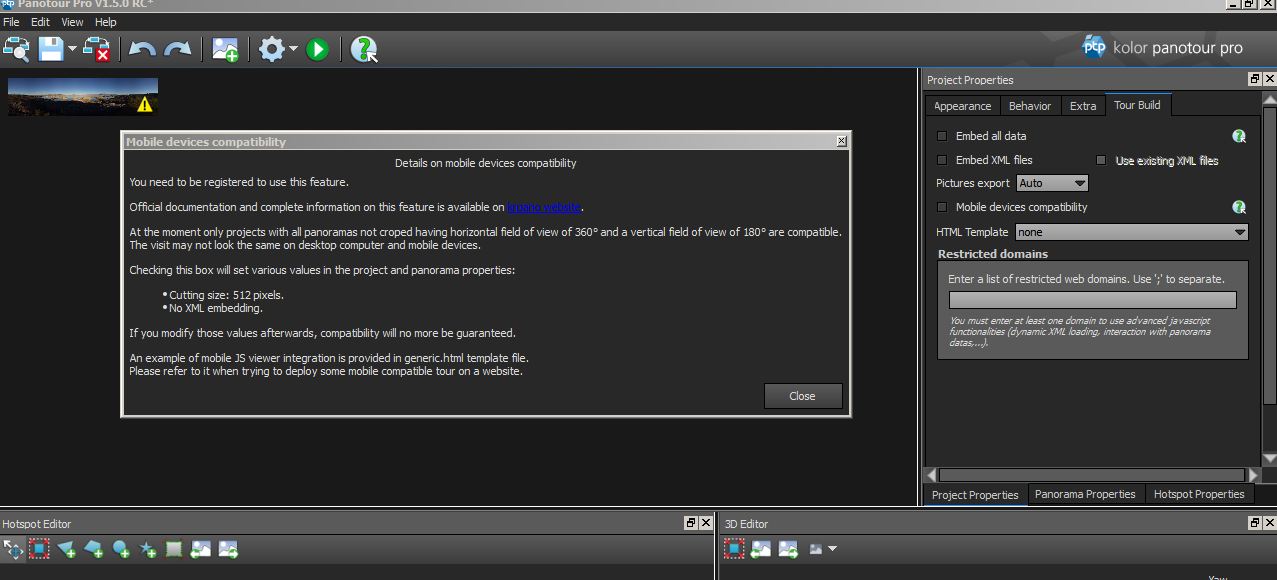Screen dimensions: 1277x580
Task: Enable the Embed all data checkbox
Action: tap(942, 136)
